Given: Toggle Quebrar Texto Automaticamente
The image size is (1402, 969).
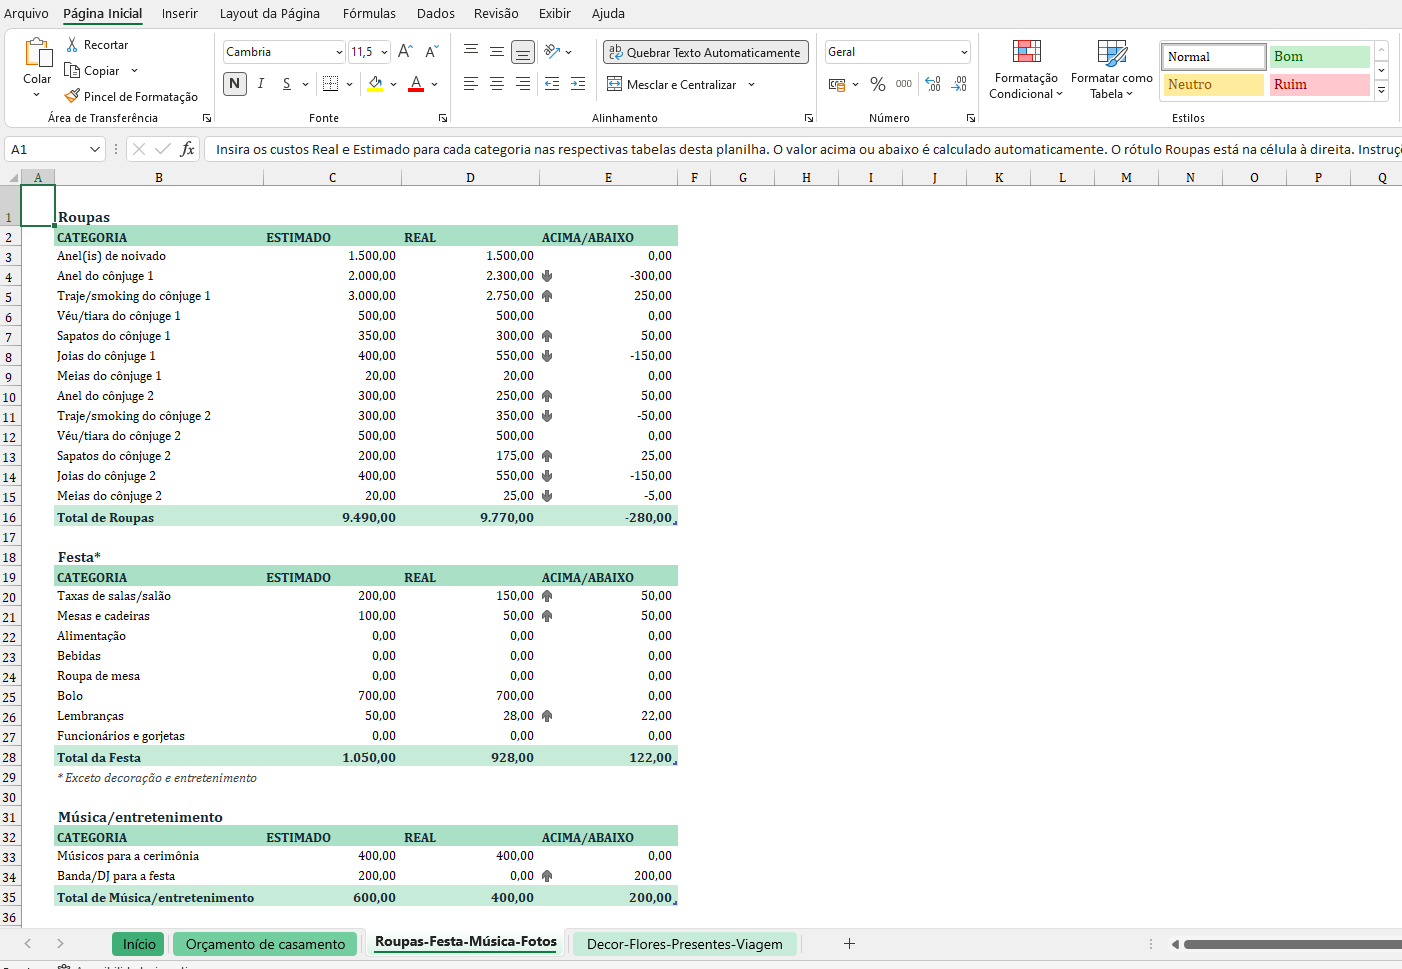Looking at the screenshot, I should click(x=705, y=52).
